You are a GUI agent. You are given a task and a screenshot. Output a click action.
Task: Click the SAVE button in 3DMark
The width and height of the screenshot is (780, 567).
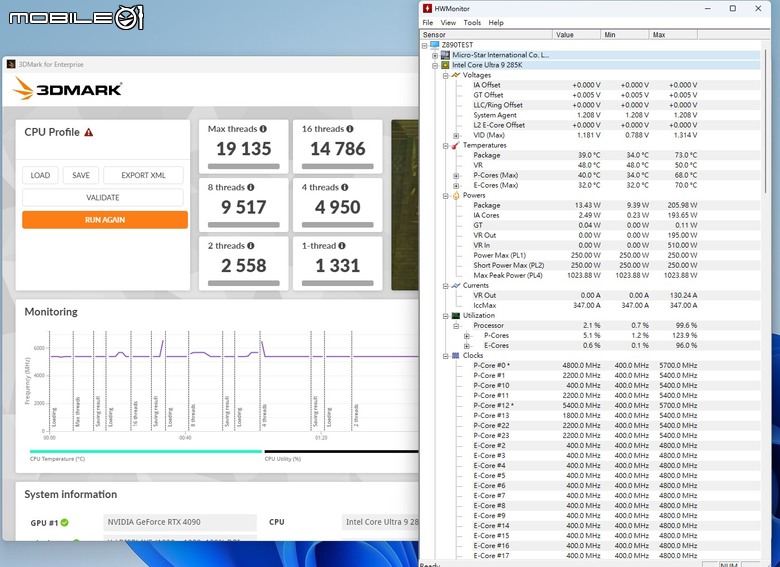[x=81, y=175]
